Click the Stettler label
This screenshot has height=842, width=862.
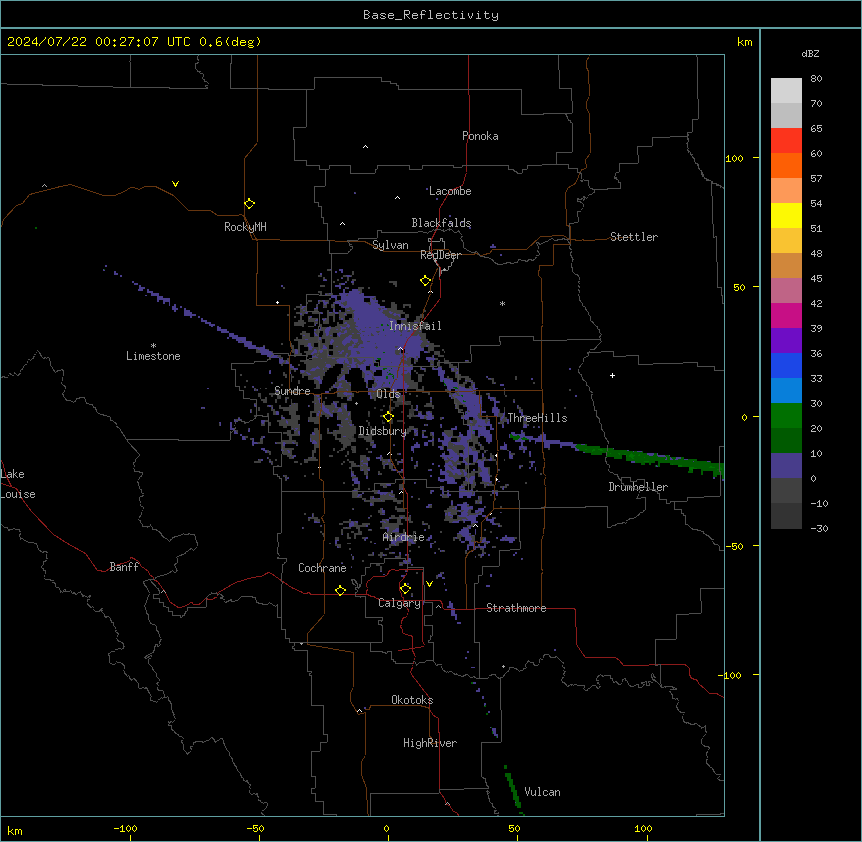634,237
